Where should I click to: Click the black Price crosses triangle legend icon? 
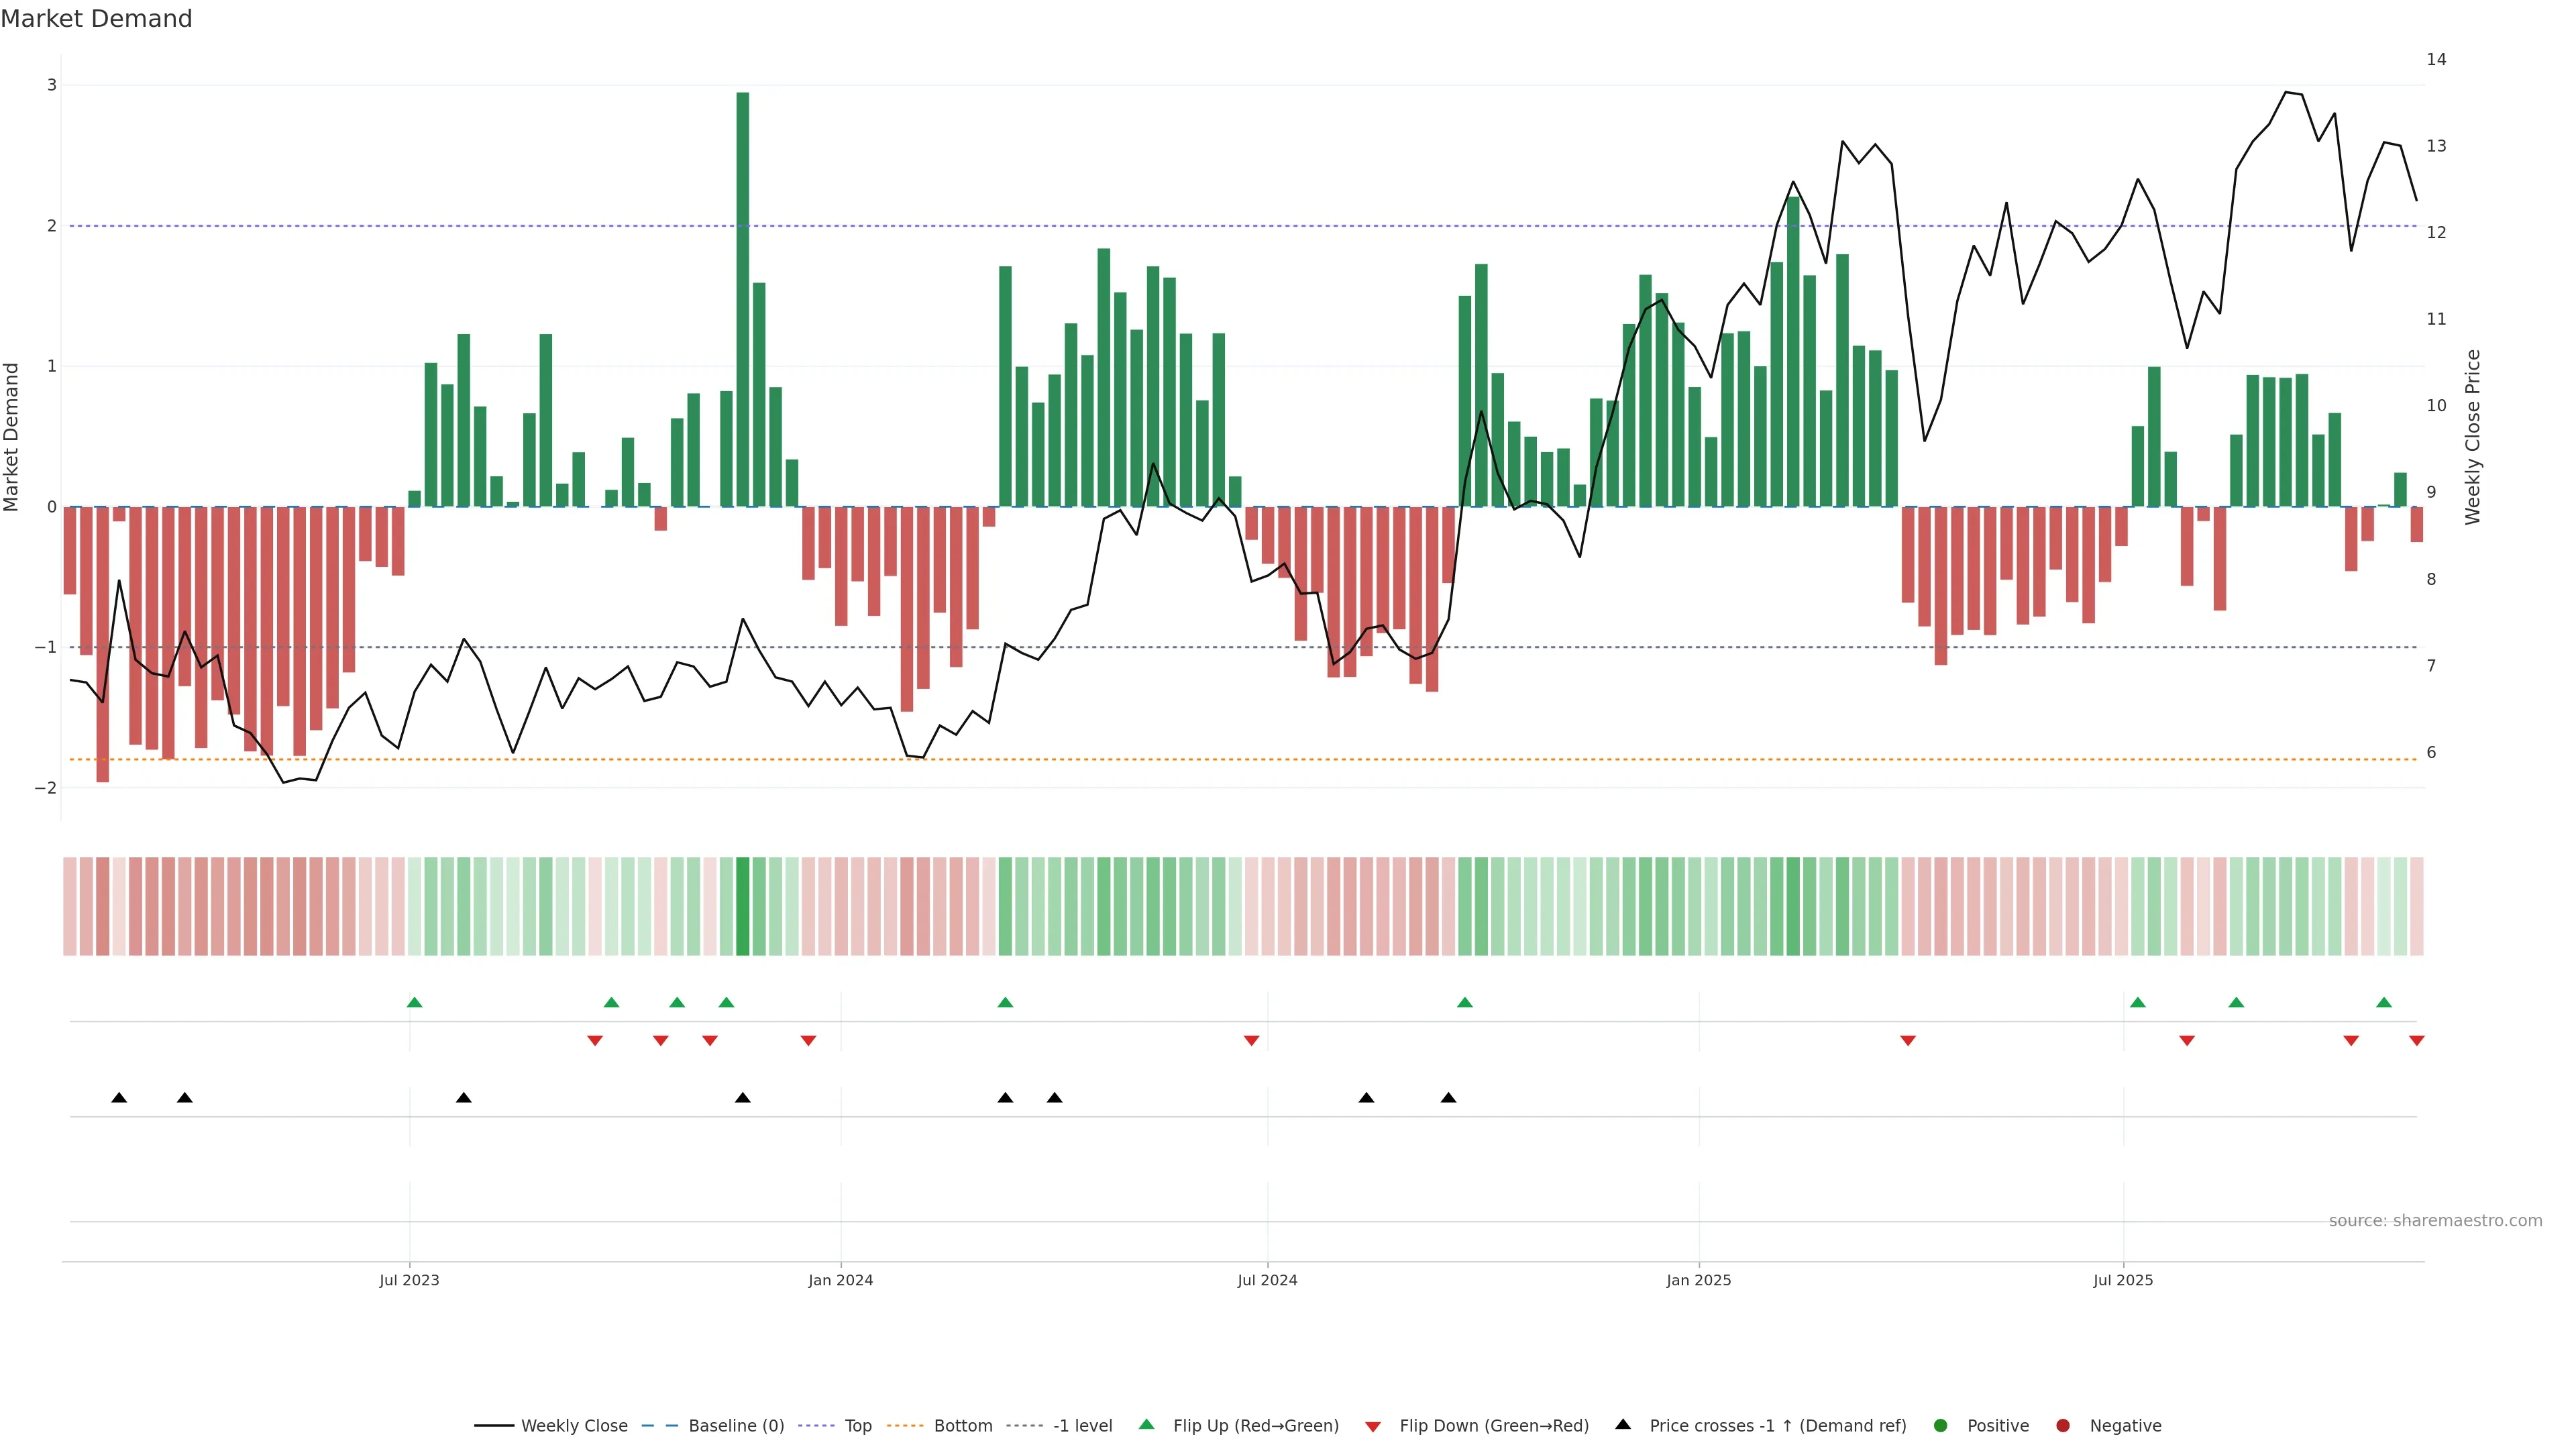pos(1623,1424)
